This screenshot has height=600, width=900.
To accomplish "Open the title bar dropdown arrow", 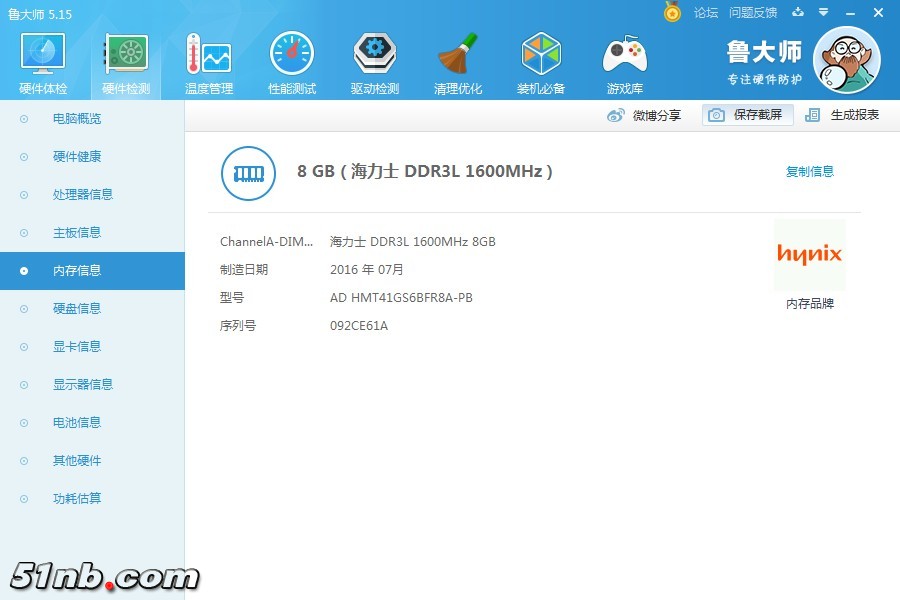I will [822, 12].
